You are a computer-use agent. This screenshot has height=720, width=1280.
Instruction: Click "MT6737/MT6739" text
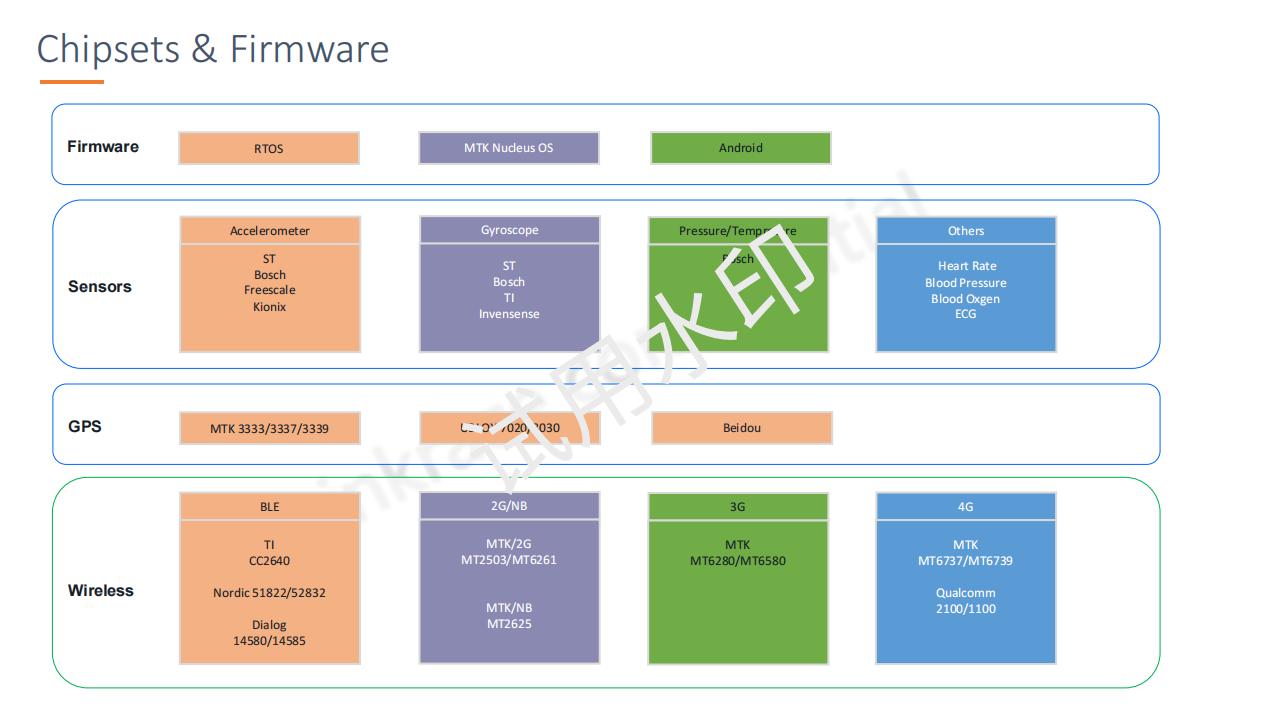966,561
